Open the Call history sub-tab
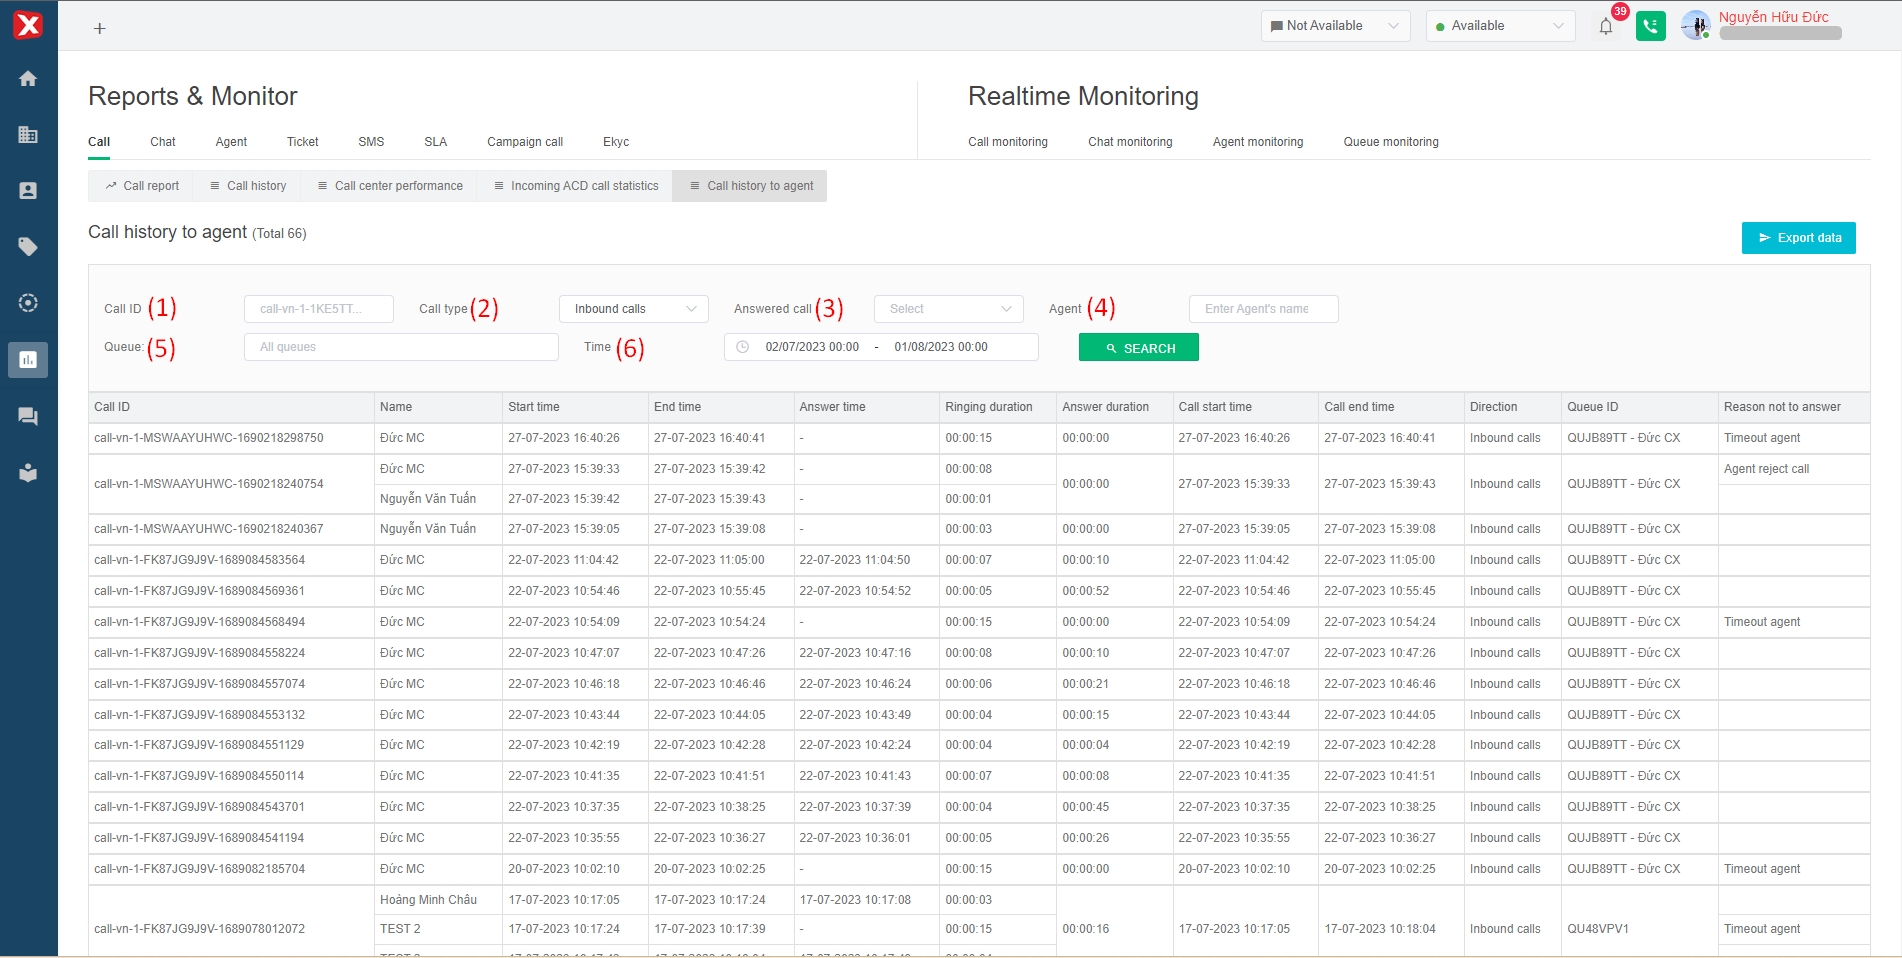The width and height of the screenshot is (1902, 958). point(248,186)
